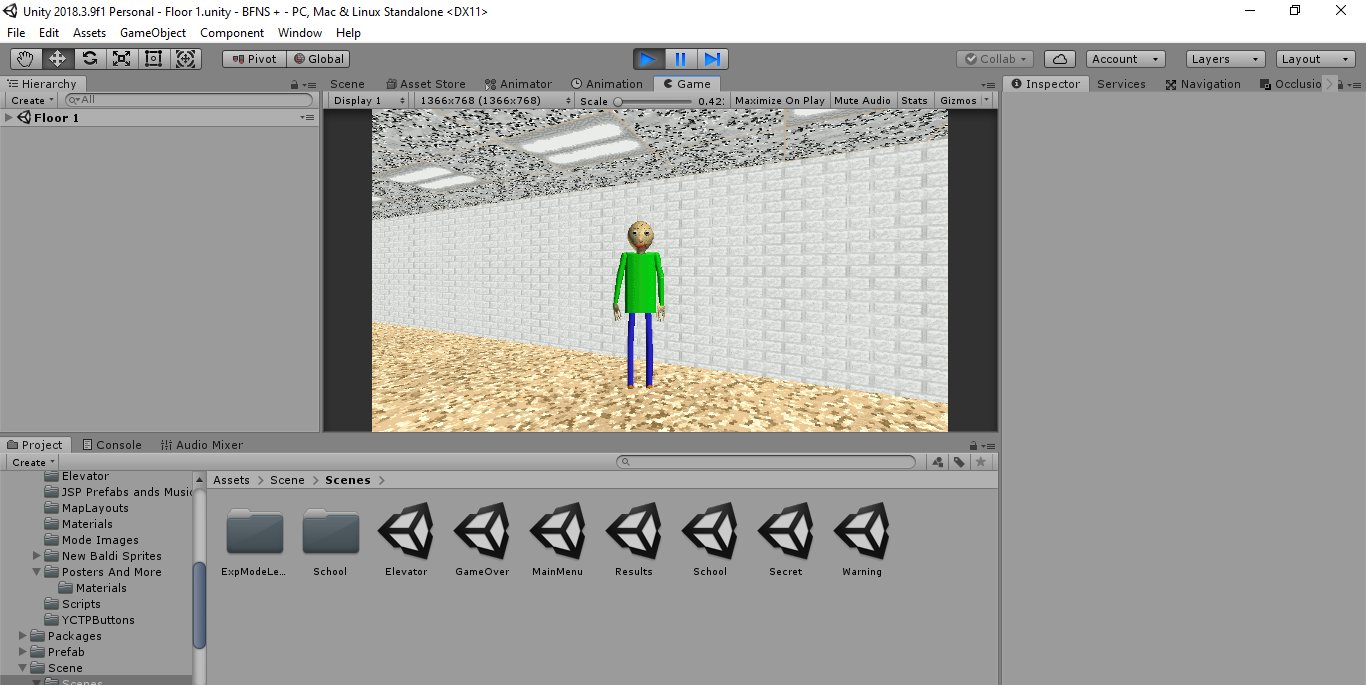This screenshot has height=685, width=1366.
Task: Open the Edit menu
Action: [49, 33]
